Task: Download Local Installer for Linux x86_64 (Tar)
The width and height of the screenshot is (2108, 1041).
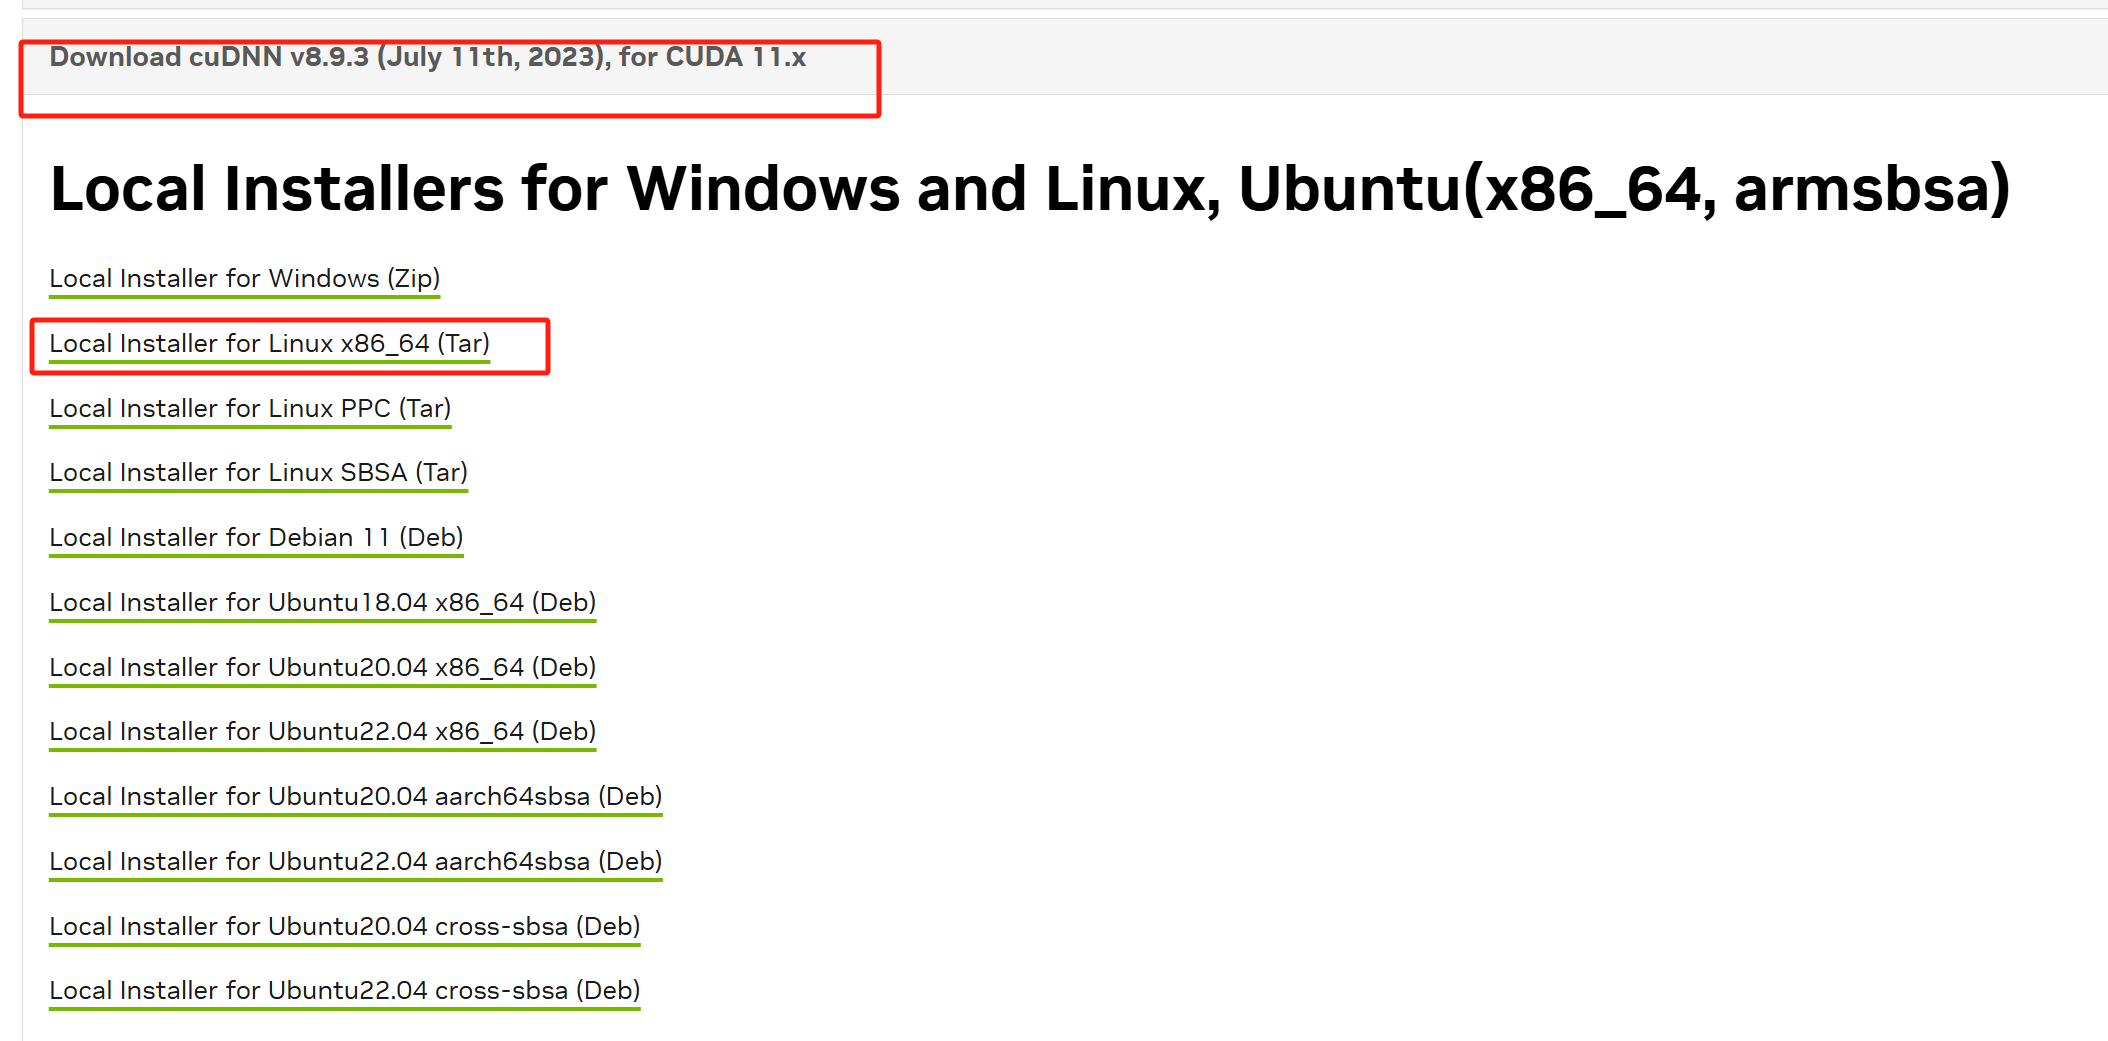Action: click(270, 344)
